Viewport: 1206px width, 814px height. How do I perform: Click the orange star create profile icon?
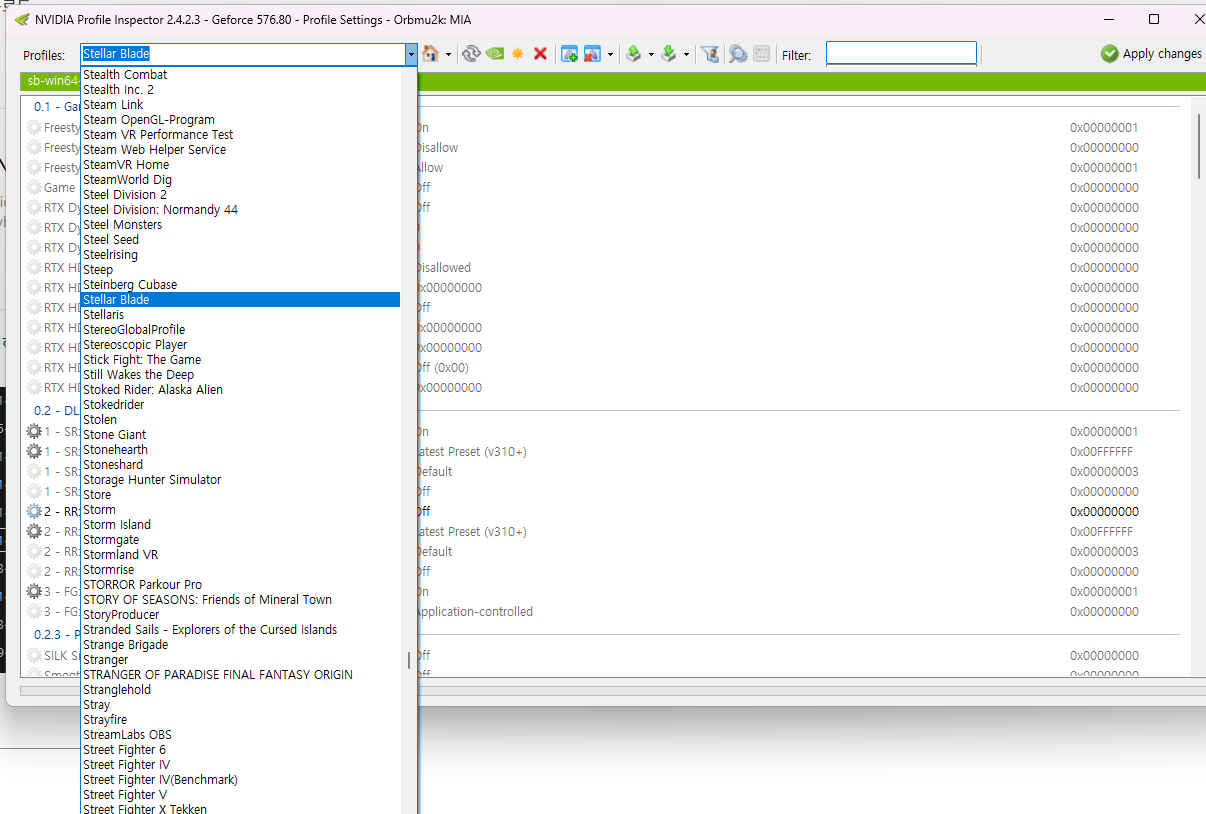tap(517, 54)
